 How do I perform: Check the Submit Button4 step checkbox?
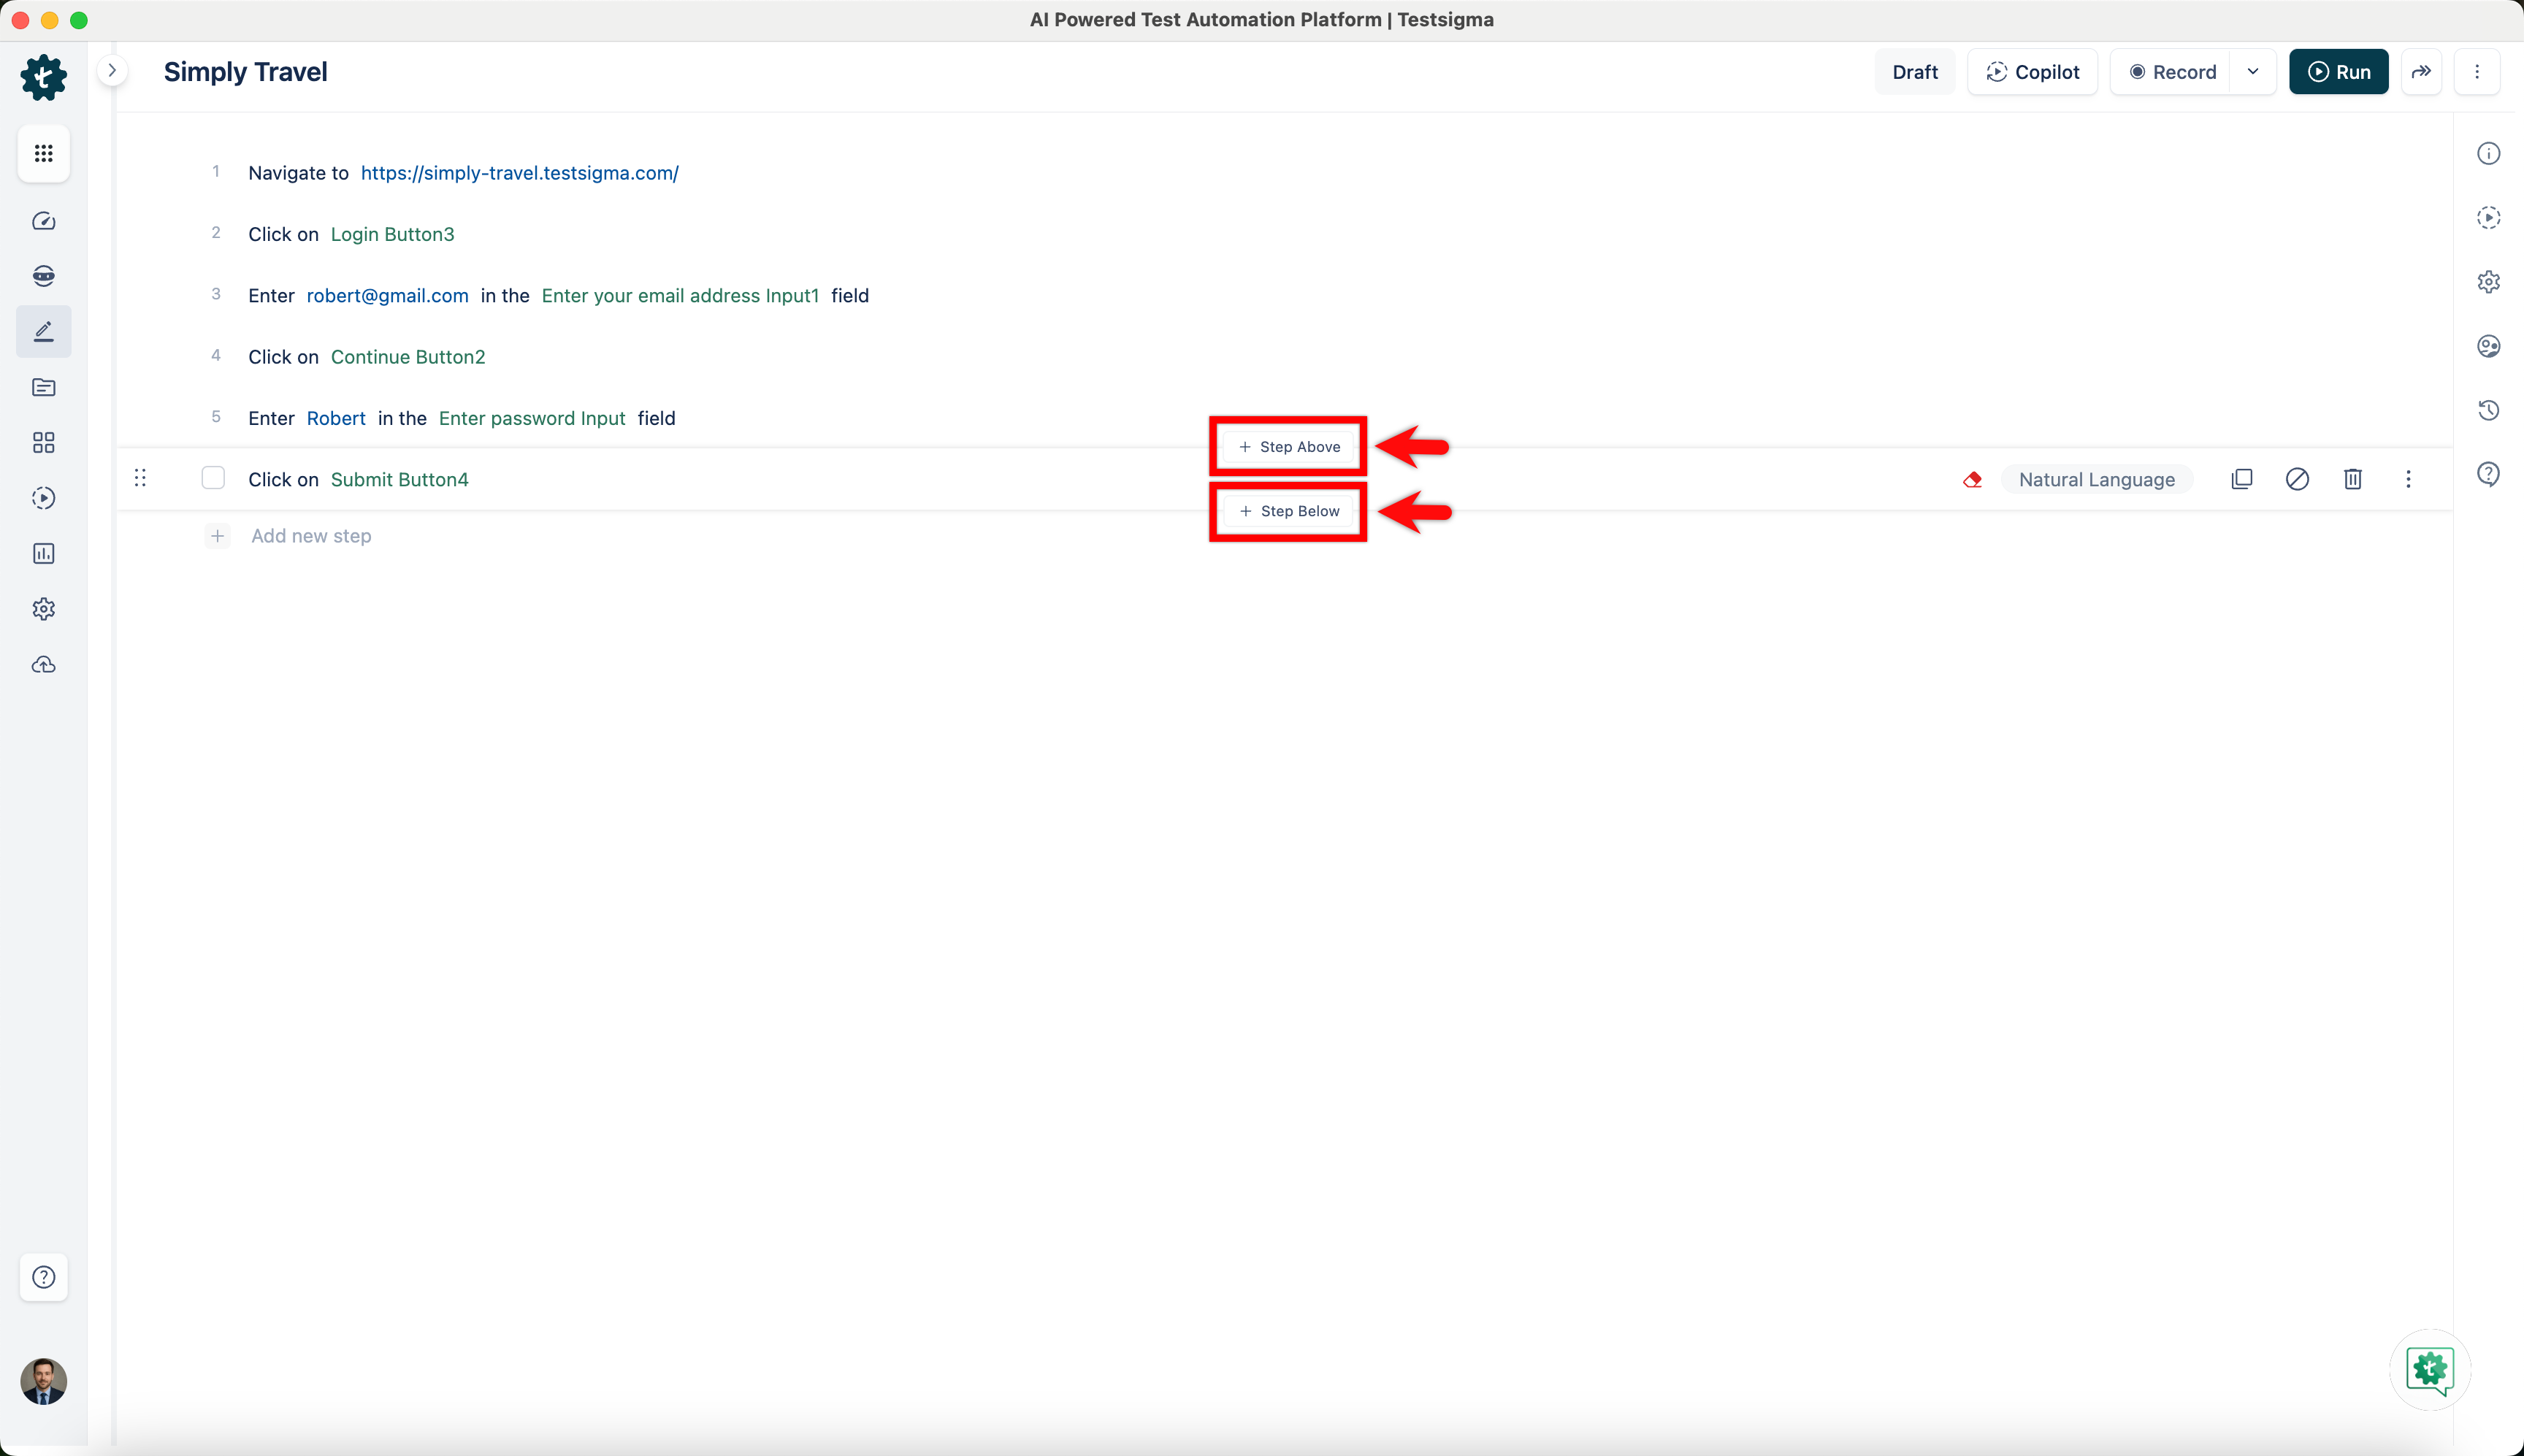(213, 478)
